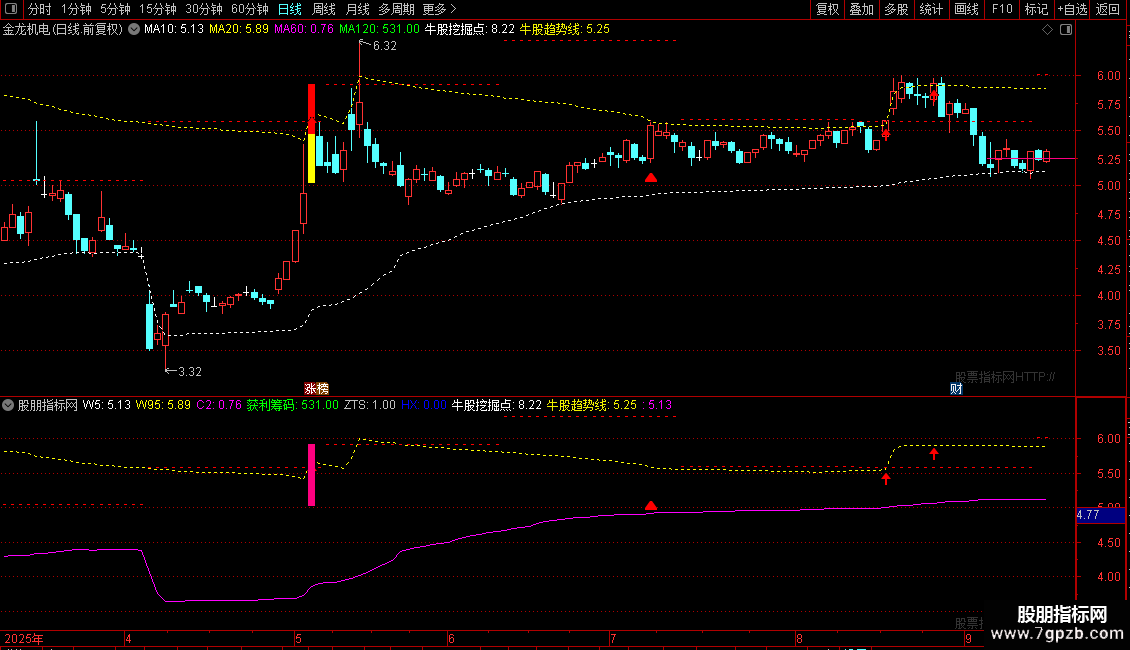Activate the 画线 drawing tool
Viewport: 1130px width, 650px height.
click(x=966, y=9)
